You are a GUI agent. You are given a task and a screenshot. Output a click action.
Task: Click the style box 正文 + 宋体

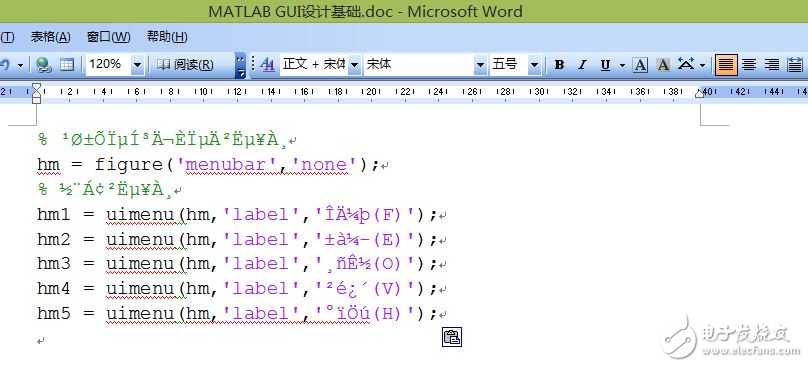coord(314,64)
